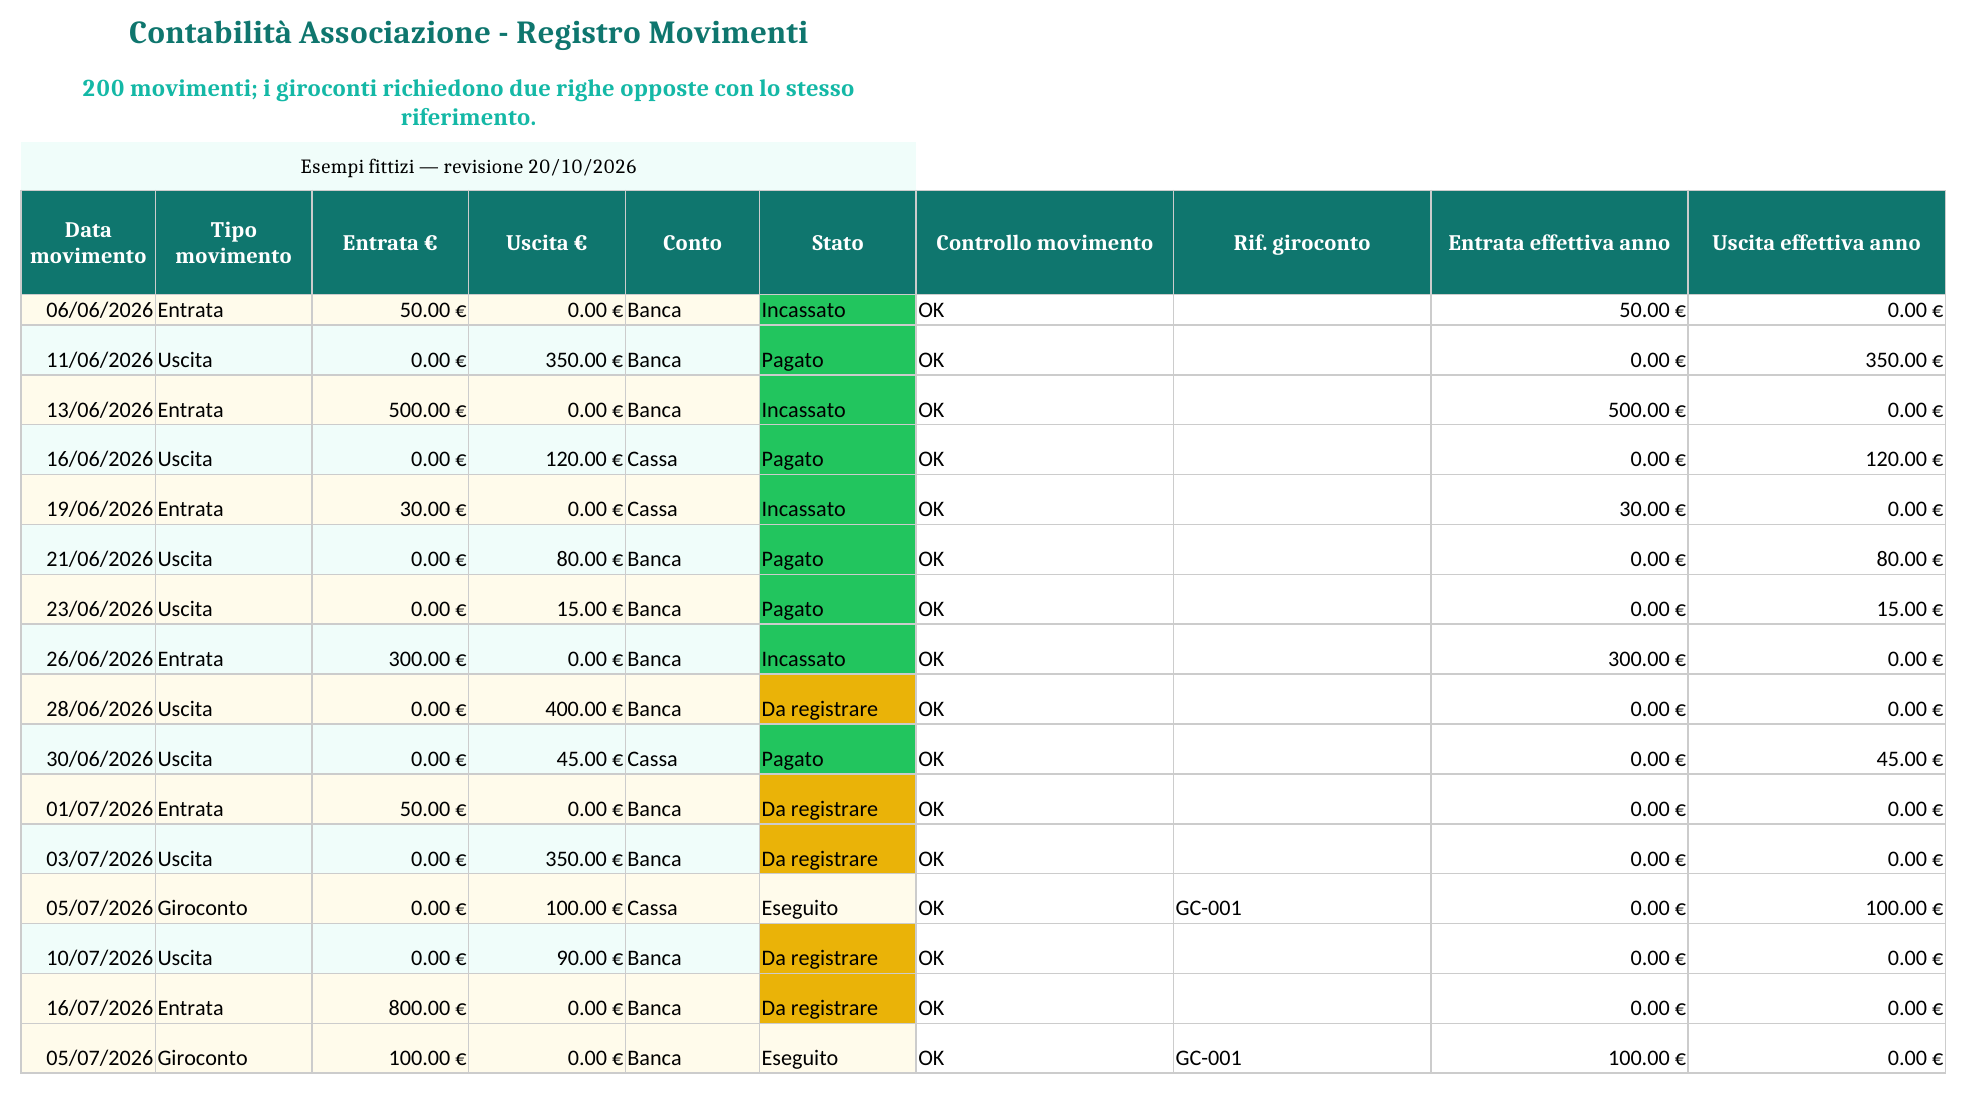
Task: Select 'GC-001' reference in the Cassa giroconto row
Action: (1302, 899)
